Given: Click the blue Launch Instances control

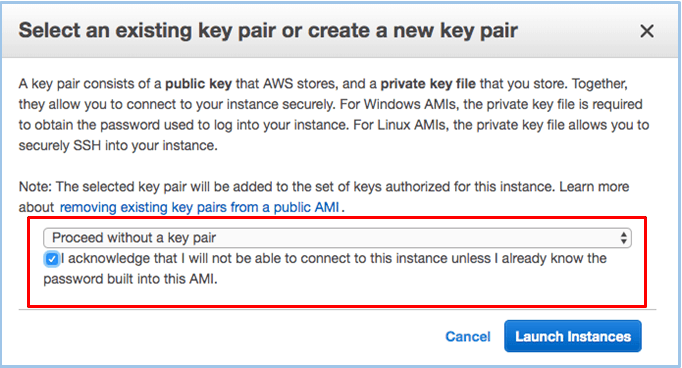Looking at the screenshot, I should [573, 336].
